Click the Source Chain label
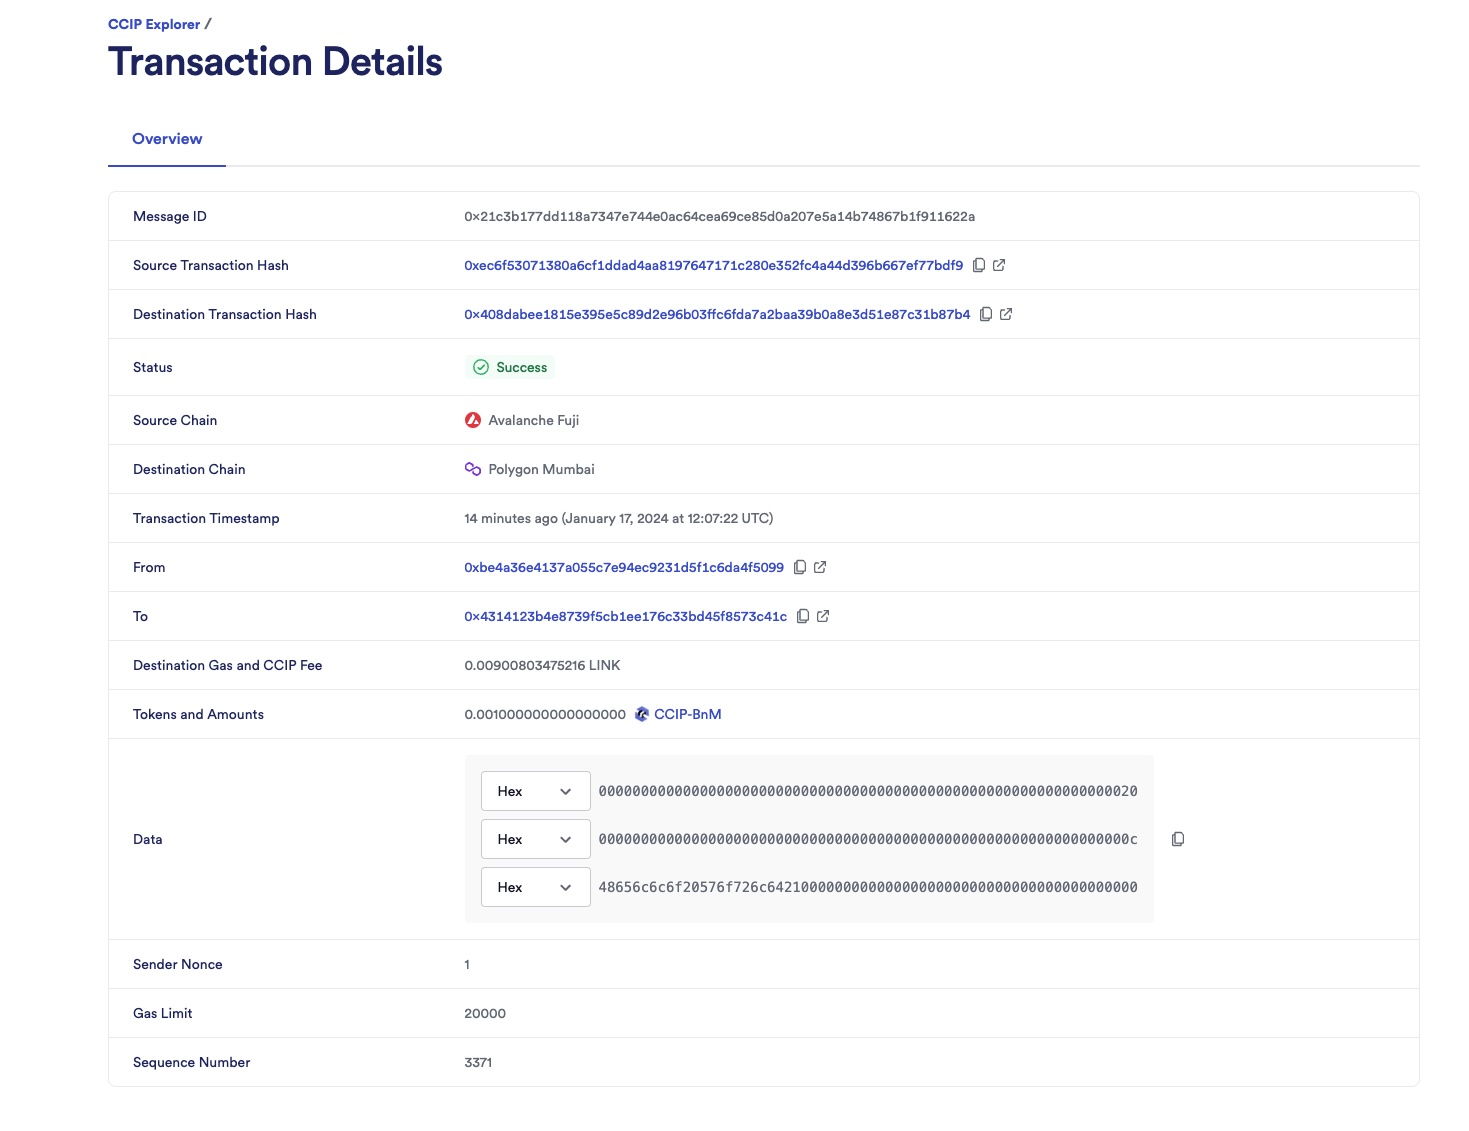Viewport: 1469px width, 1131px height. [175, 420]
